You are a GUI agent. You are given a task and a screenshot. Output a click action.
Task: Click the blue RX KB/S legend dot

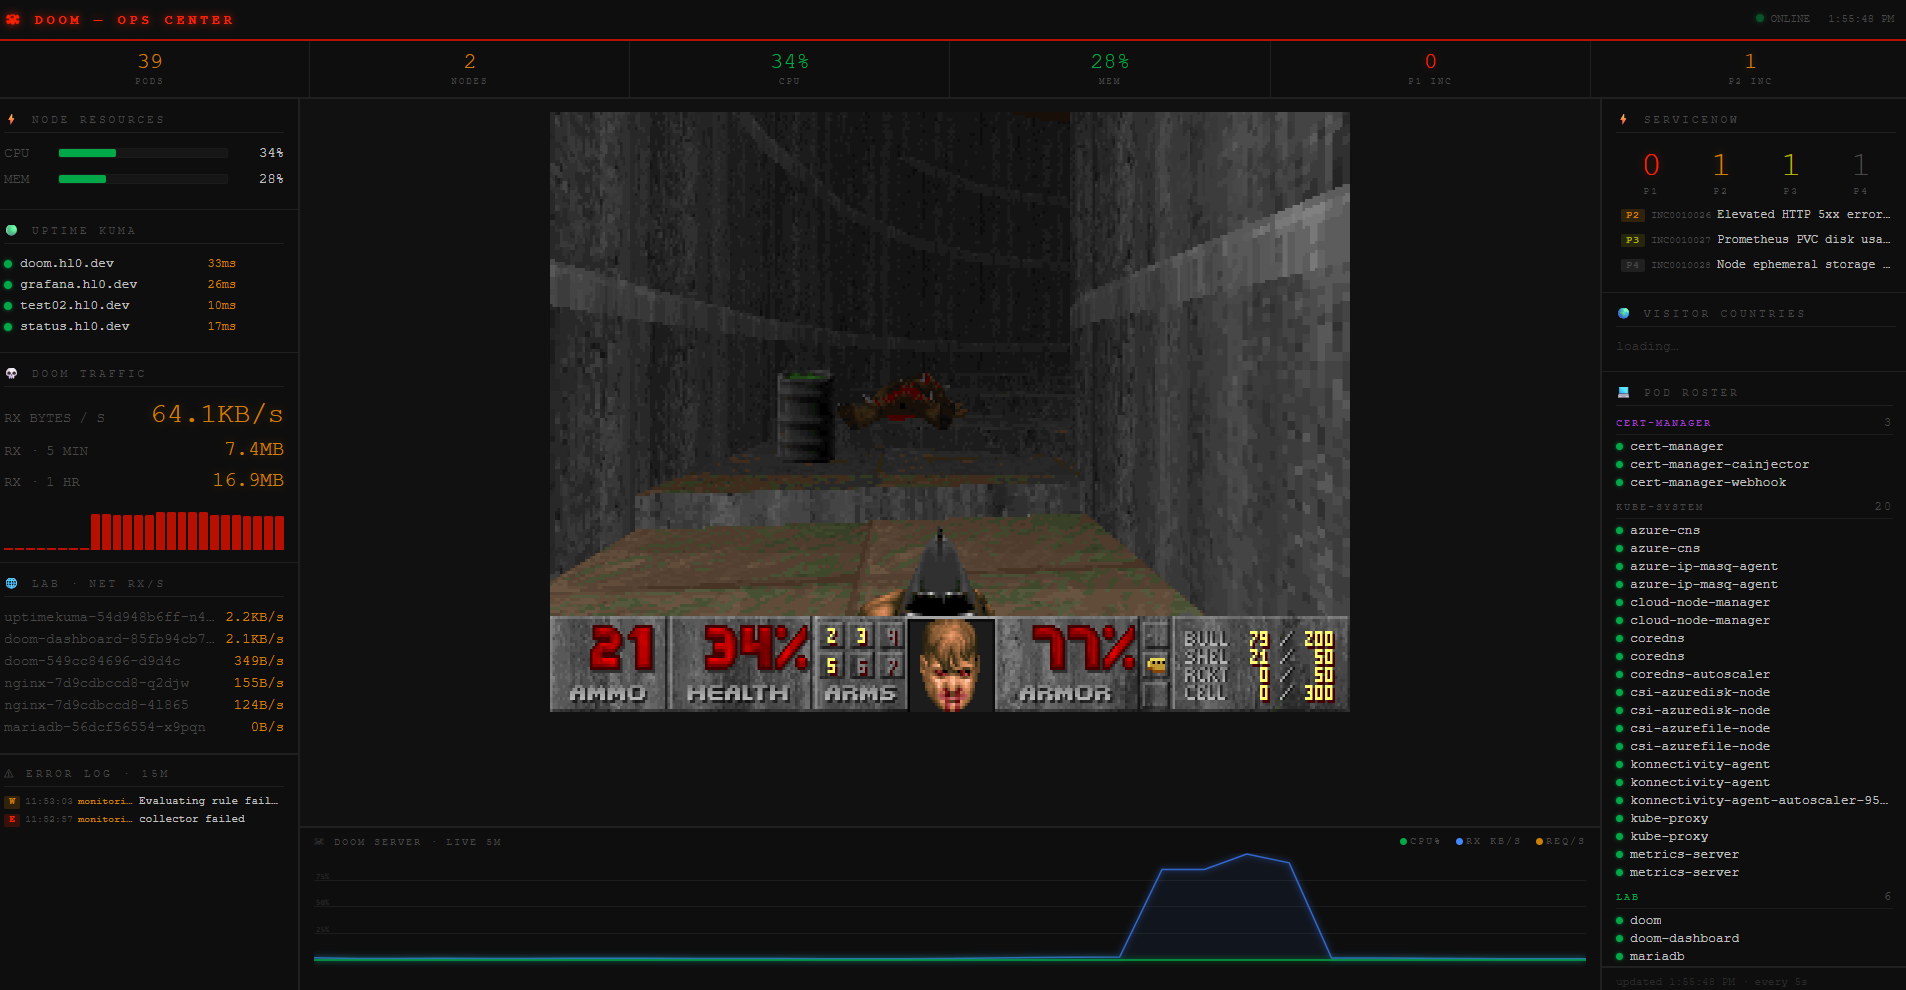1459,841
